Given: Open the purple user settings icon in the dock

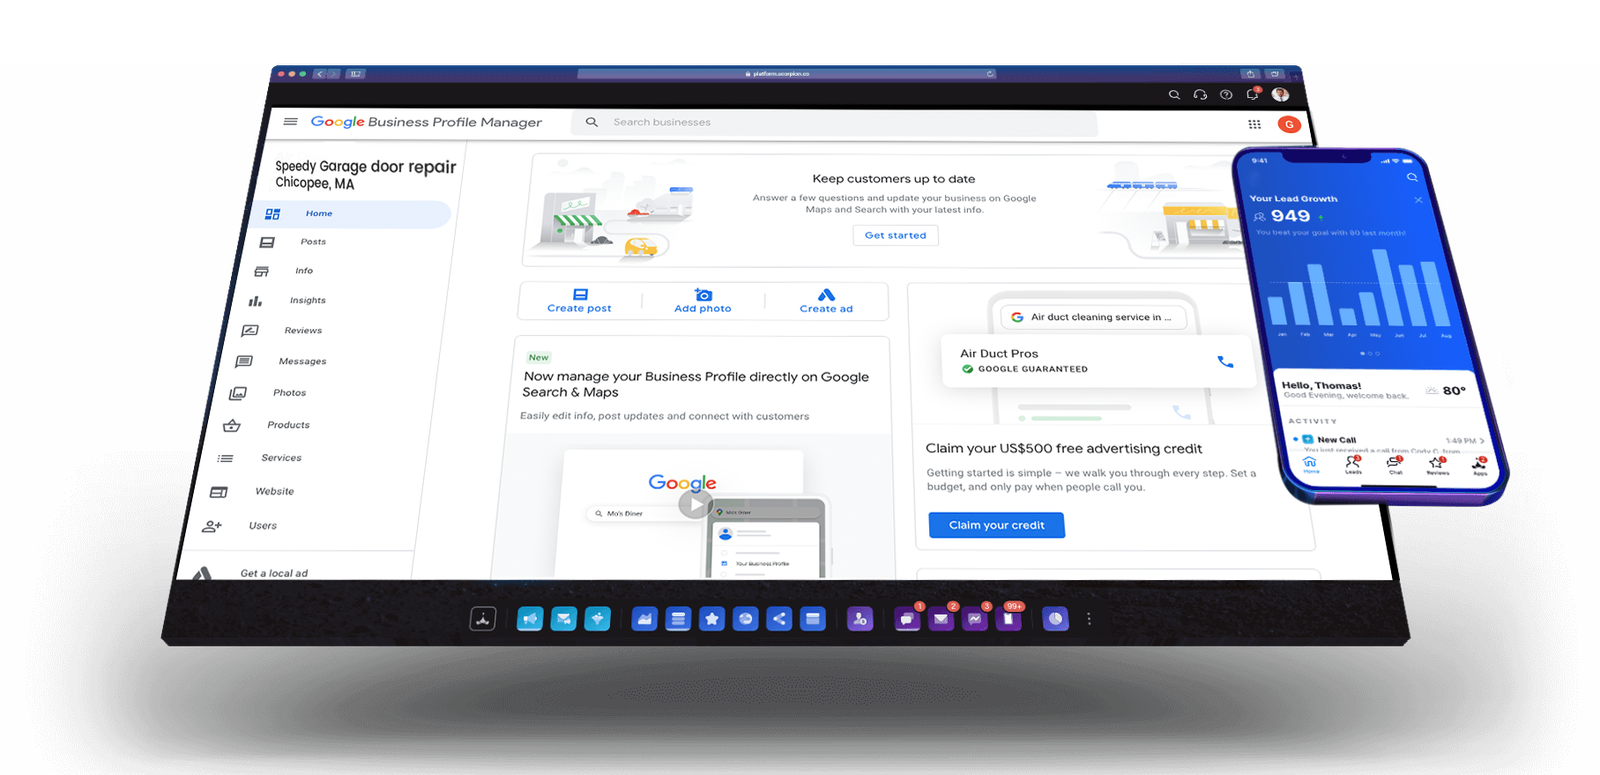Looking at the screenshot, I should 860,619.
